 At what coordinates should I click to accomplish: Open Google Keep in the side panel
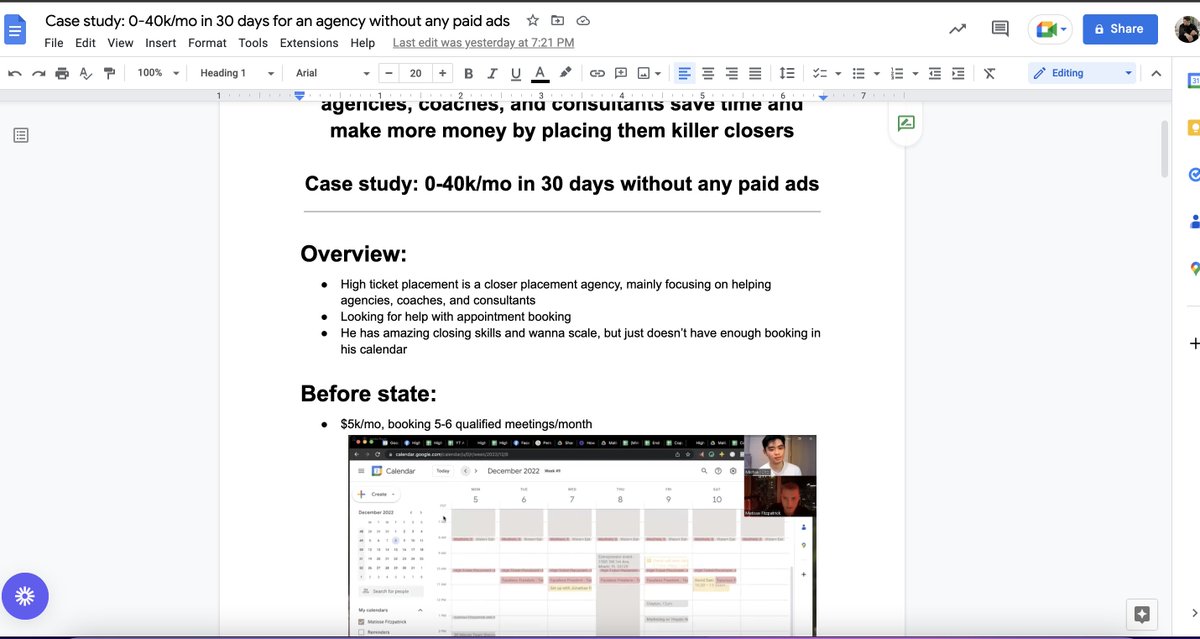(1192, 128)
